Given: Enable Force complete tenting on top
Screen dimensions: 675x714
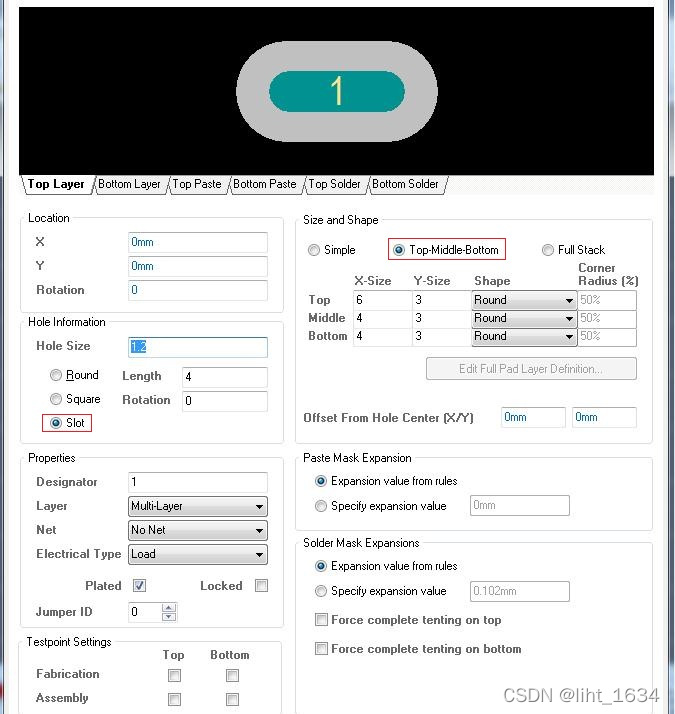Looking at the screenshot, I should pos(322,620).
